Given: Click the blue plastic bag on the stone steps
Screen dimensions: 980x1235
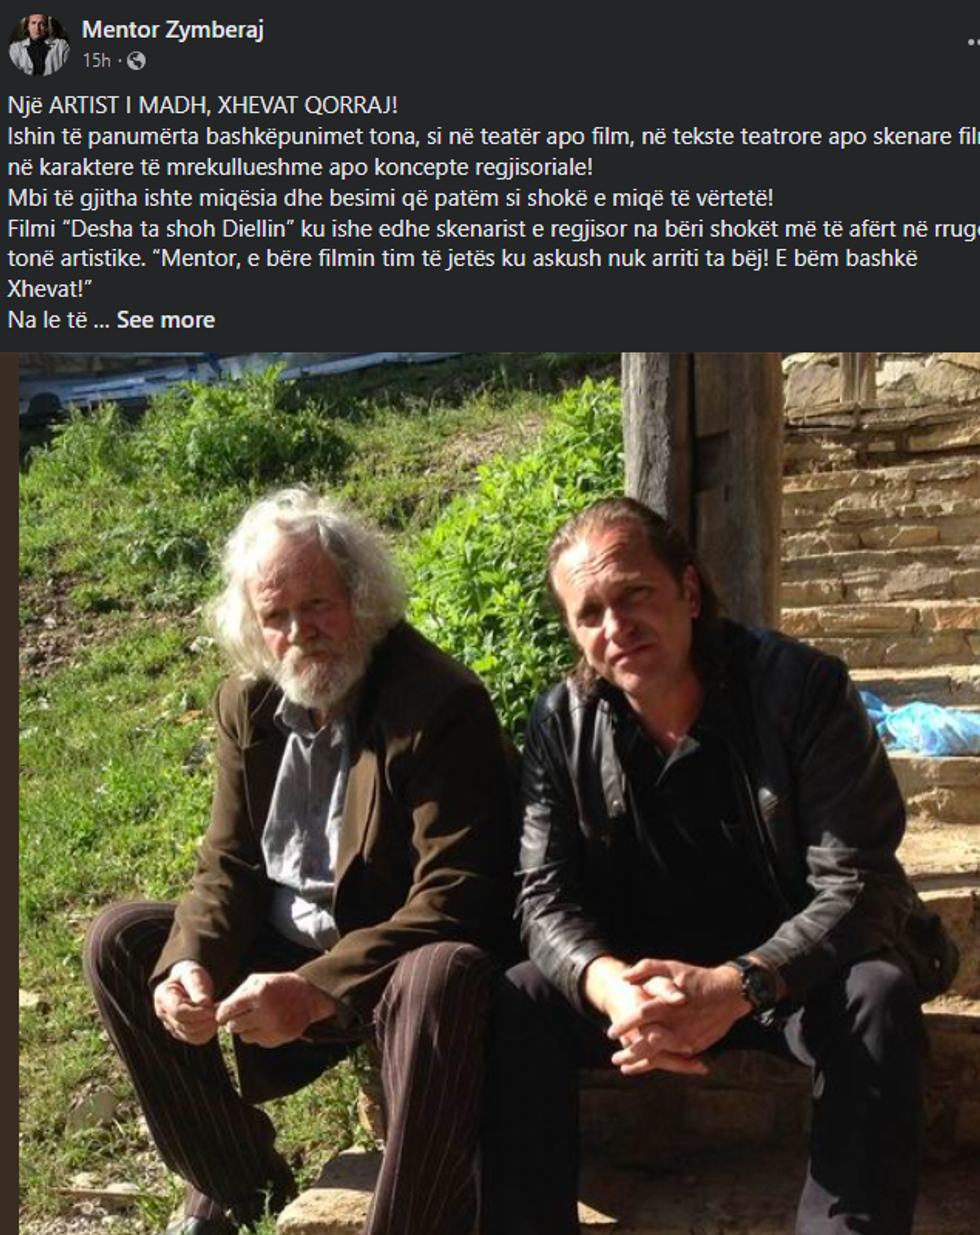Looking at the screenshot, I should coord(918,725).
